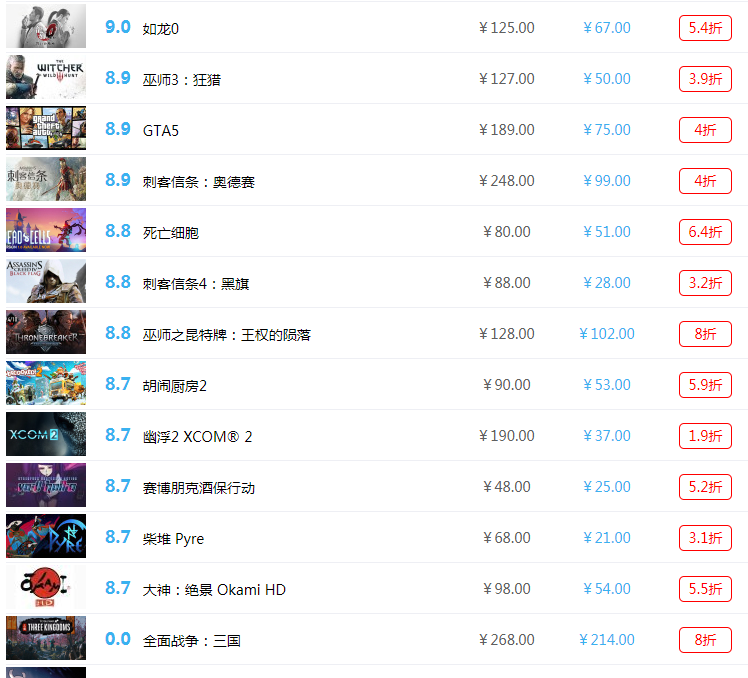Click the Okami HD logo thumbnail
This screenshot has width=748, height=678.
[x=46, y=587]
